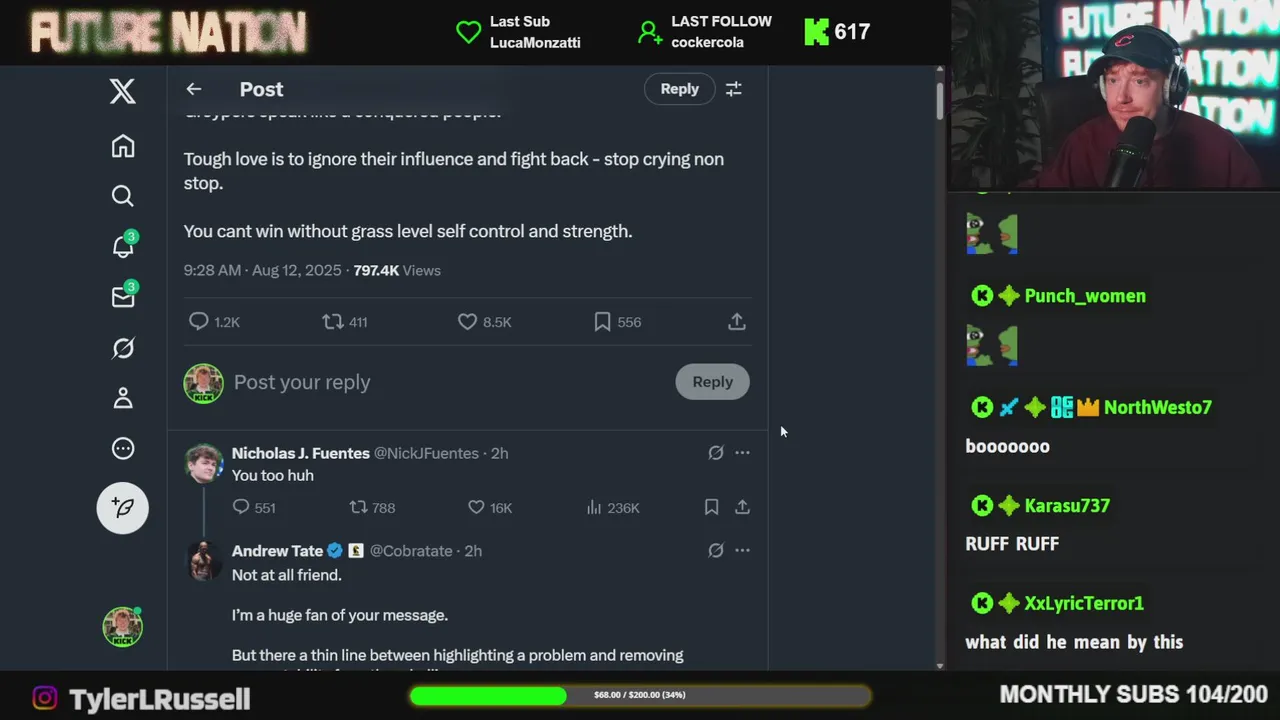Open Nicholas J. Fuentes profile link
The image size is (1280, 720).
pyautogui.click(x=301, y=453)
